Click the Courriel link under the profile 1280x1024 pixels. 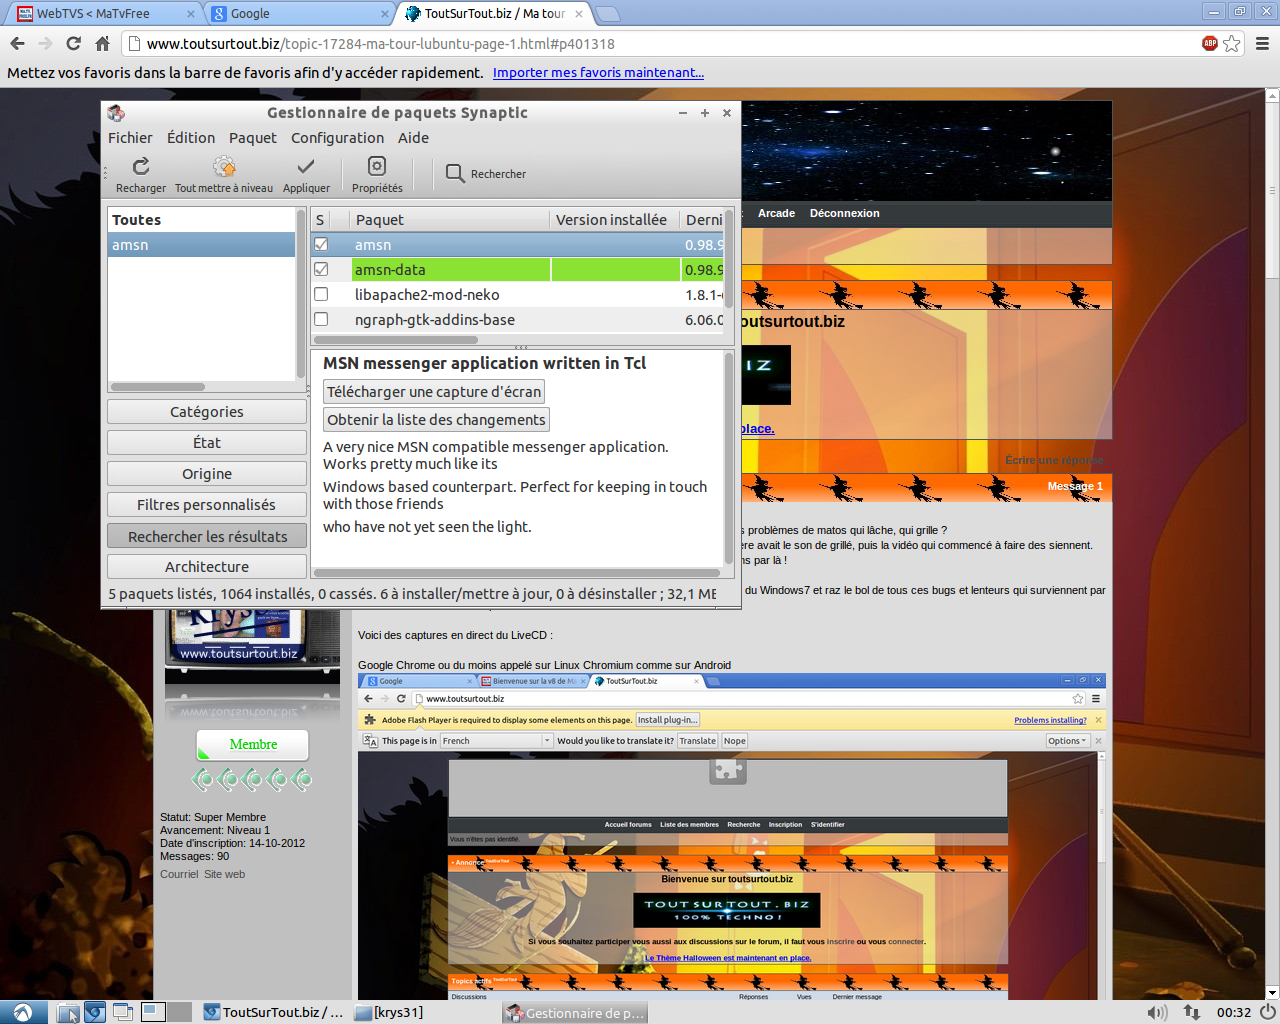(179, 874)
